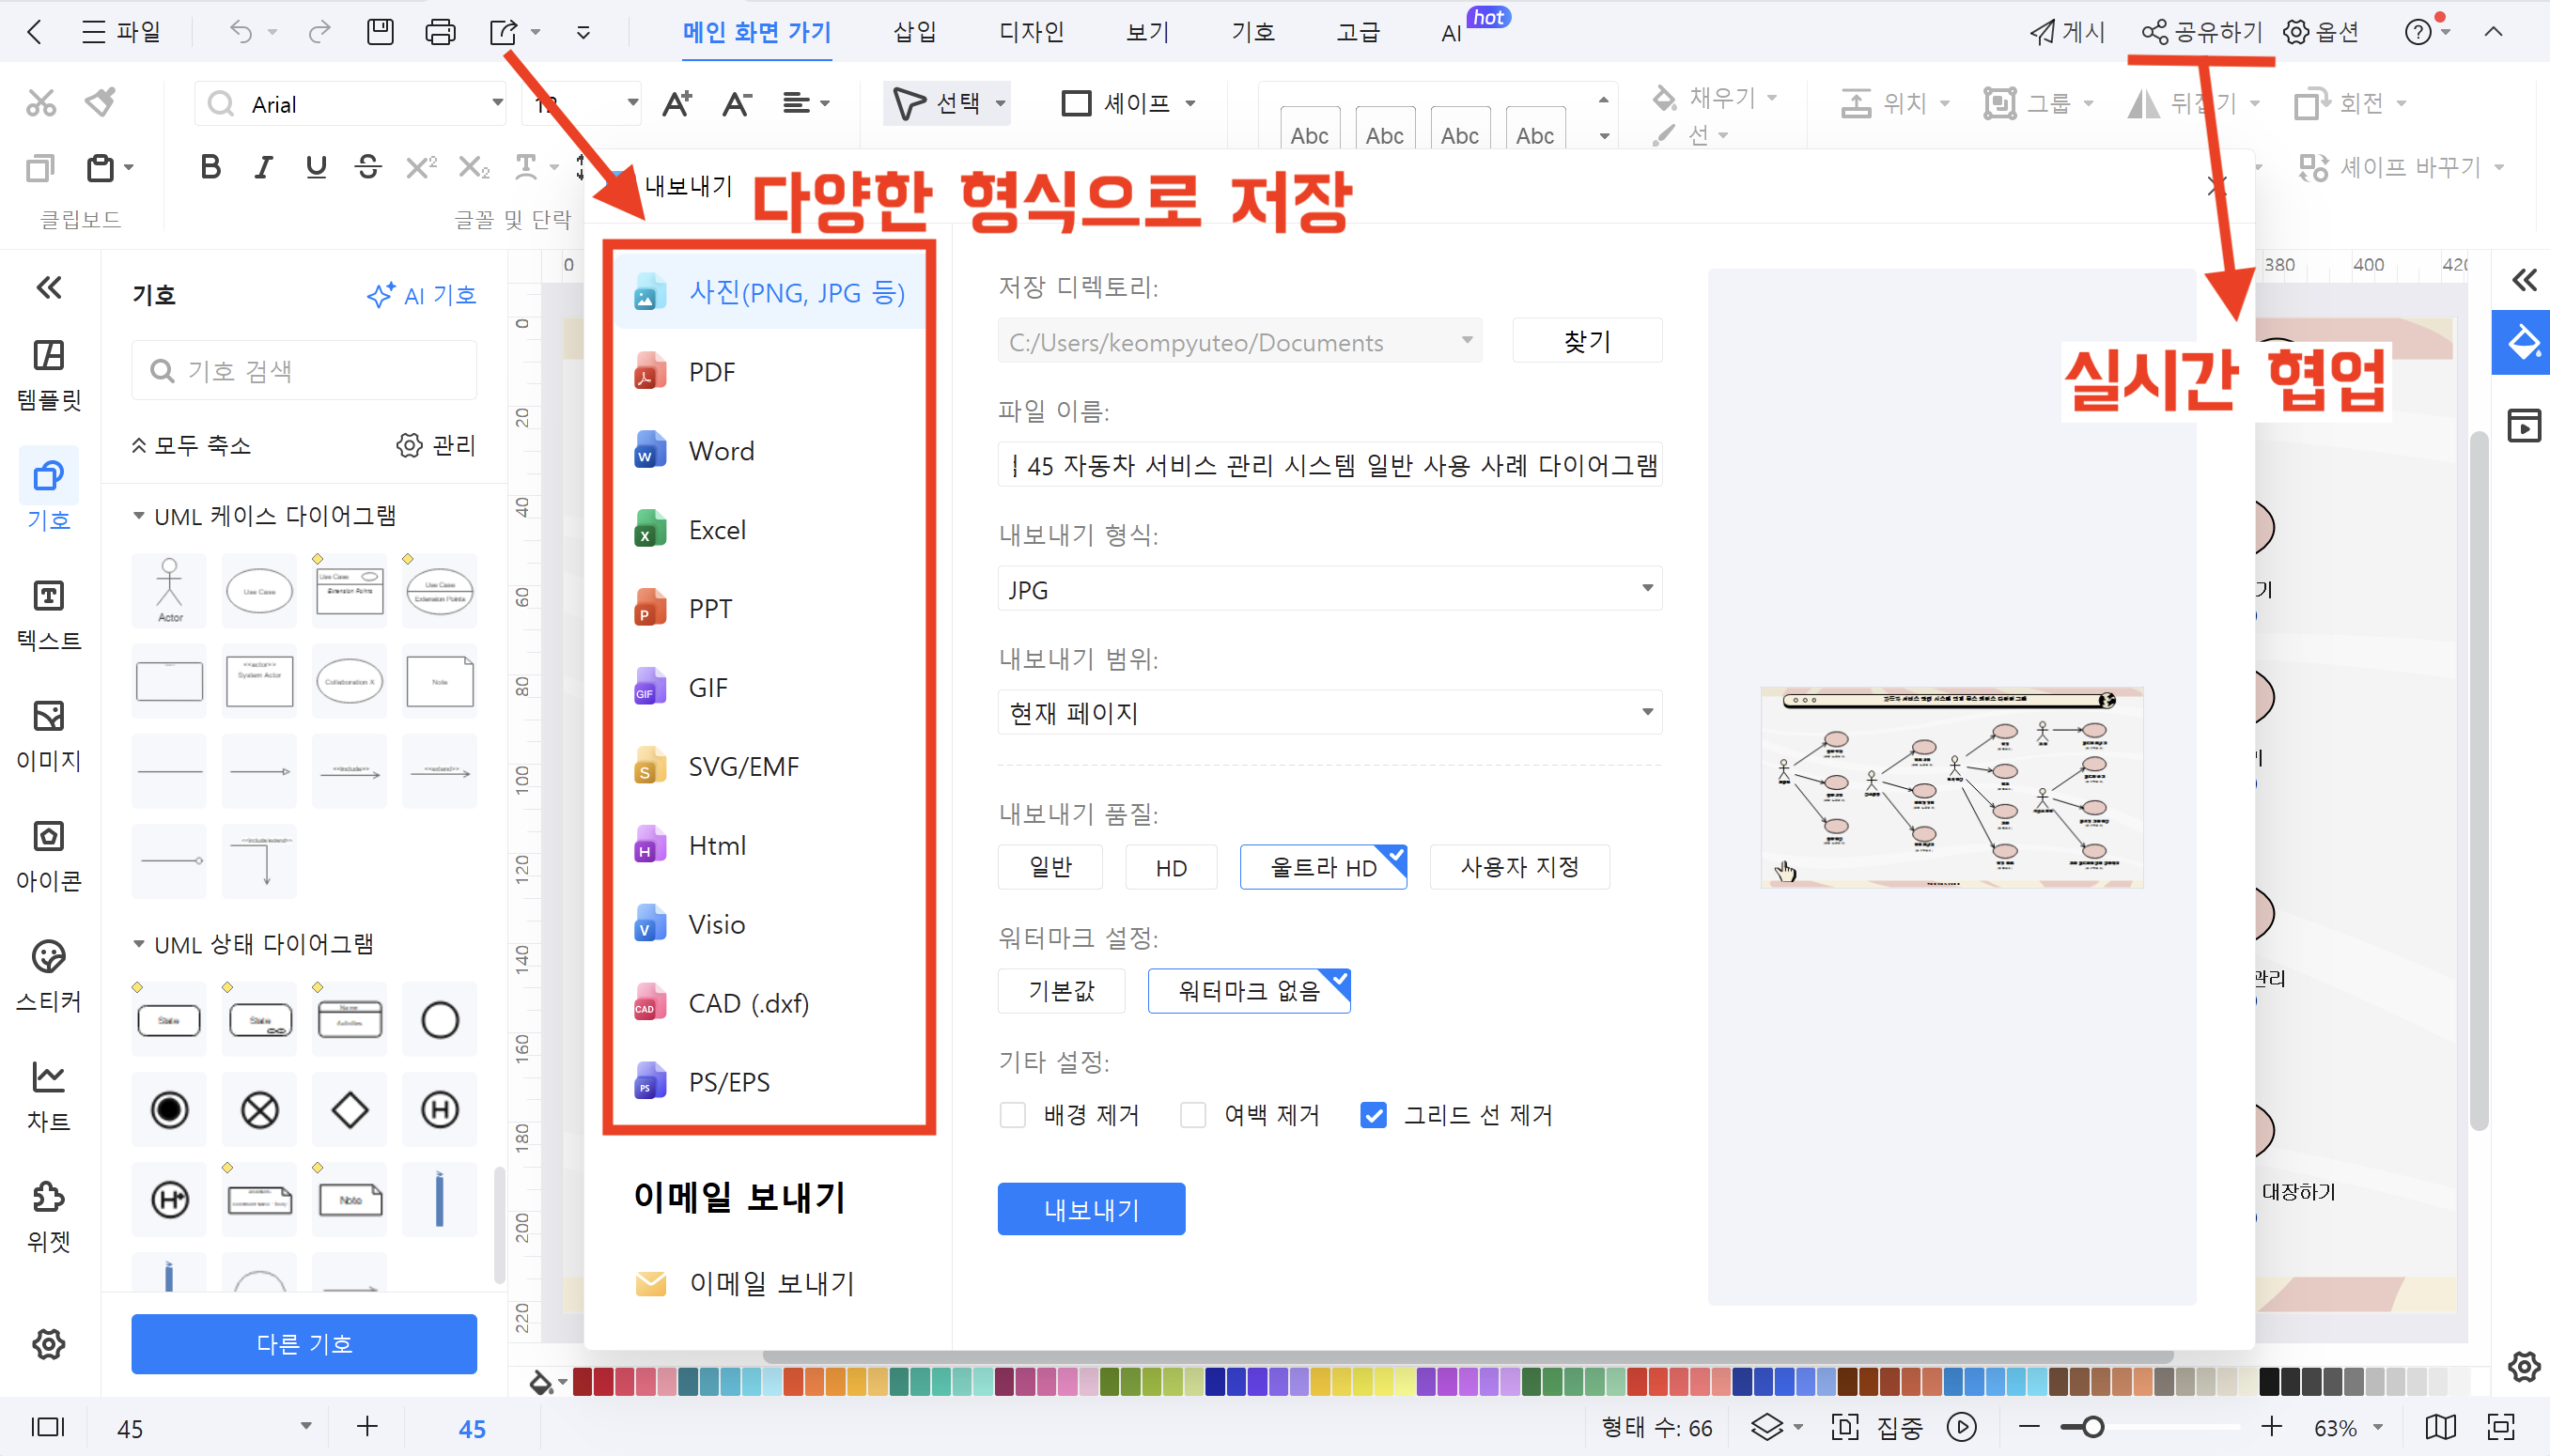
Task: Choose PDF export format
Action: click(x=712, y=372)
